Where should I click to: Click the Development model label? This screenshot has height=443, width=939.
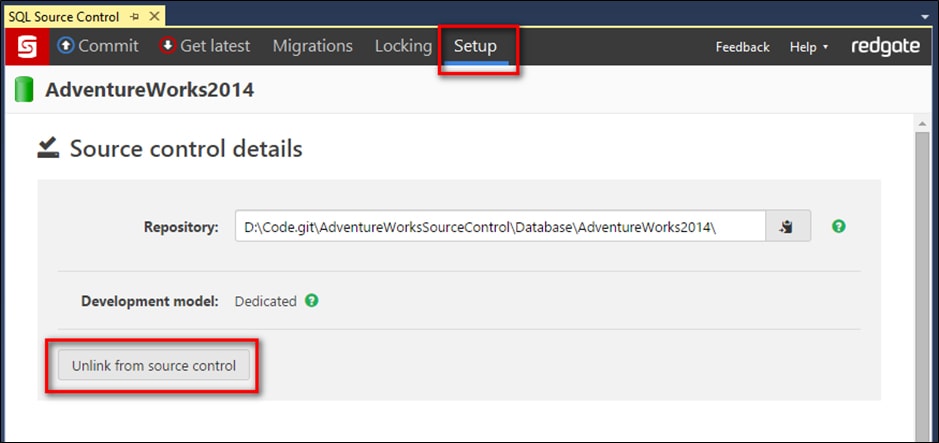click(150, 301)
